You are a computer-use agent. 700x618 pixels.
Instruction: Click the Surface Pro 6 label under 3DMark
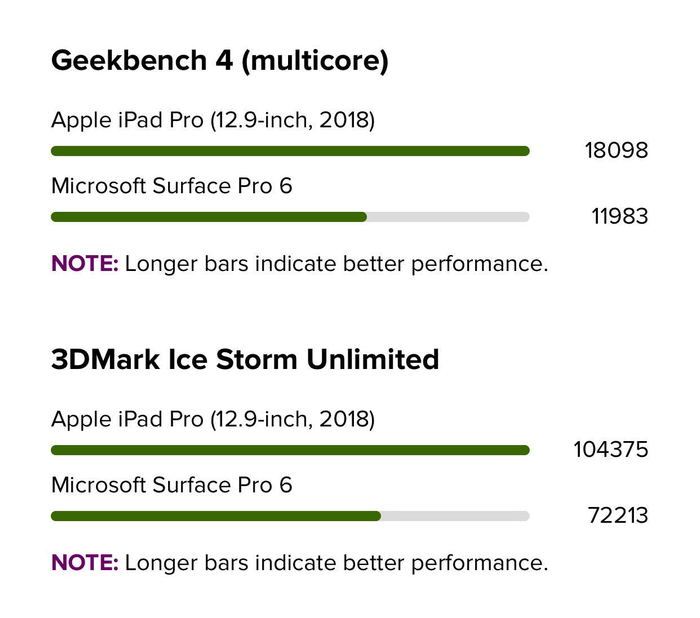click(171, 485)
